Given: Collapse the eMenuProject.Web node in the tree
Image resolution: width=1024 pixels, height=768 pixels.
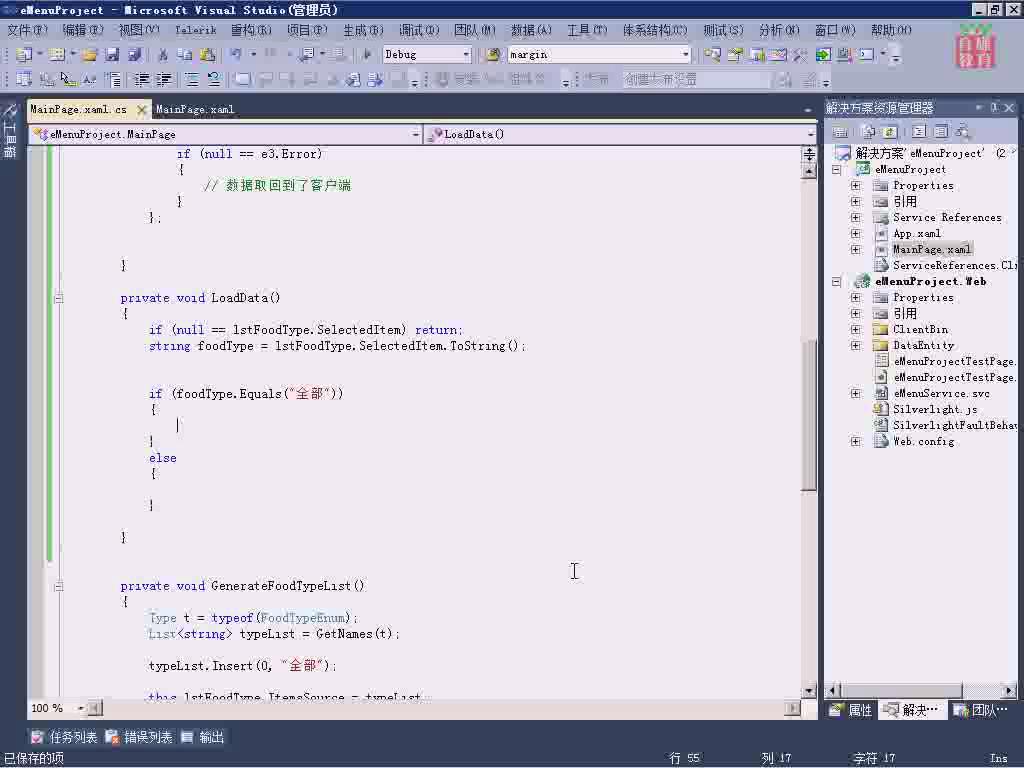Looking at the screenshot, I should [x=837, y=282].
